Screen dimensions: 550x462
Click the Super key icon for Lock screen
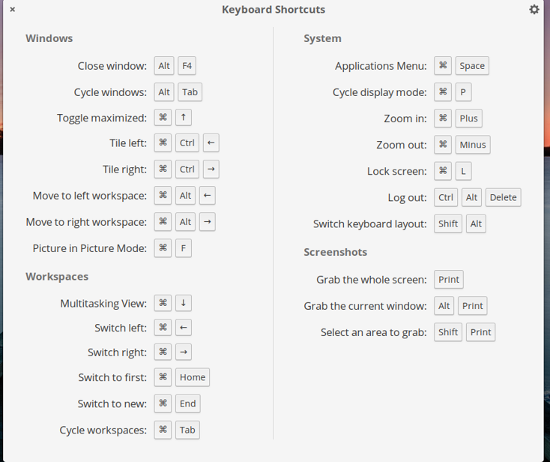tap(443, 171)
